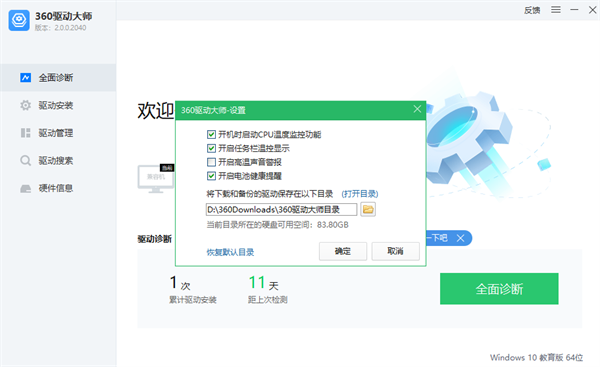600x367 pixels.
Task: Uncheck 开启电池健康提醒 checkbox
Action: (211, 176)
